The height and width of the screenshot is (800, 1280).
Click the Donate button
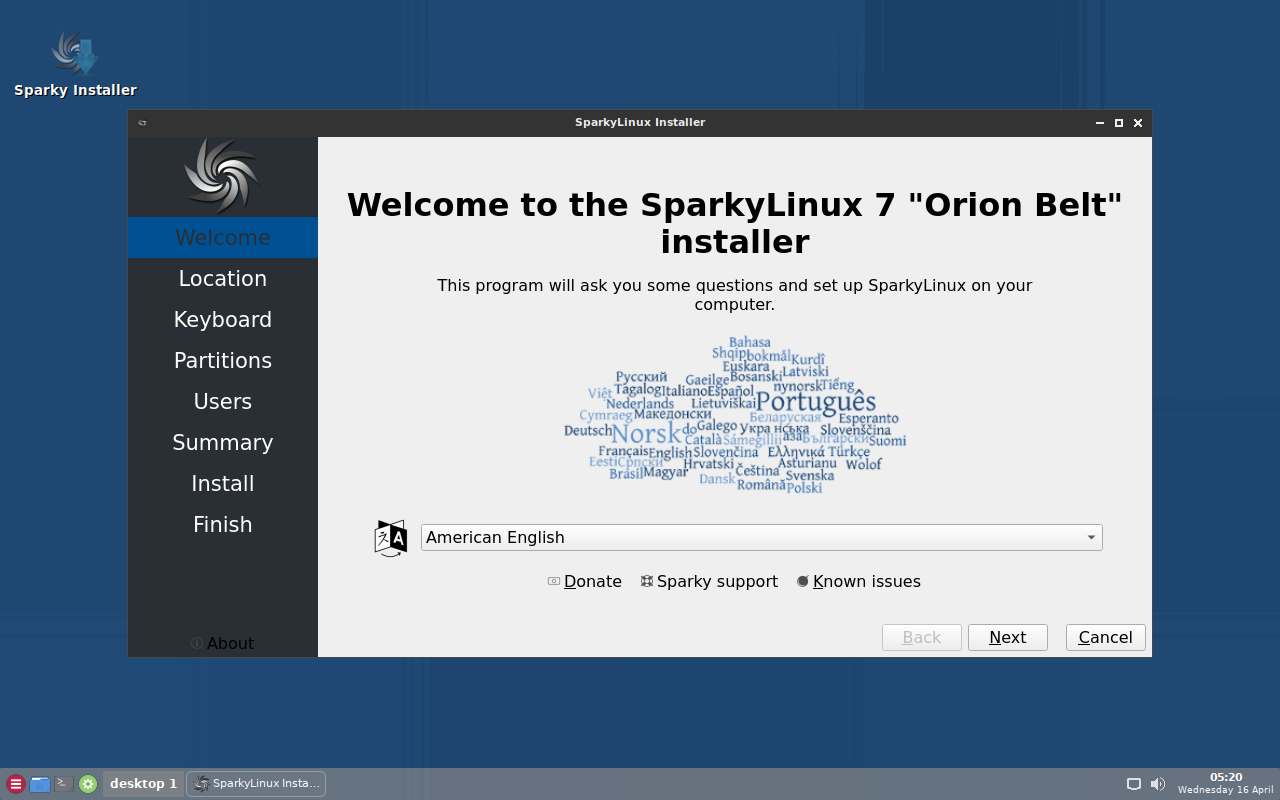click(x=585, y=582)
